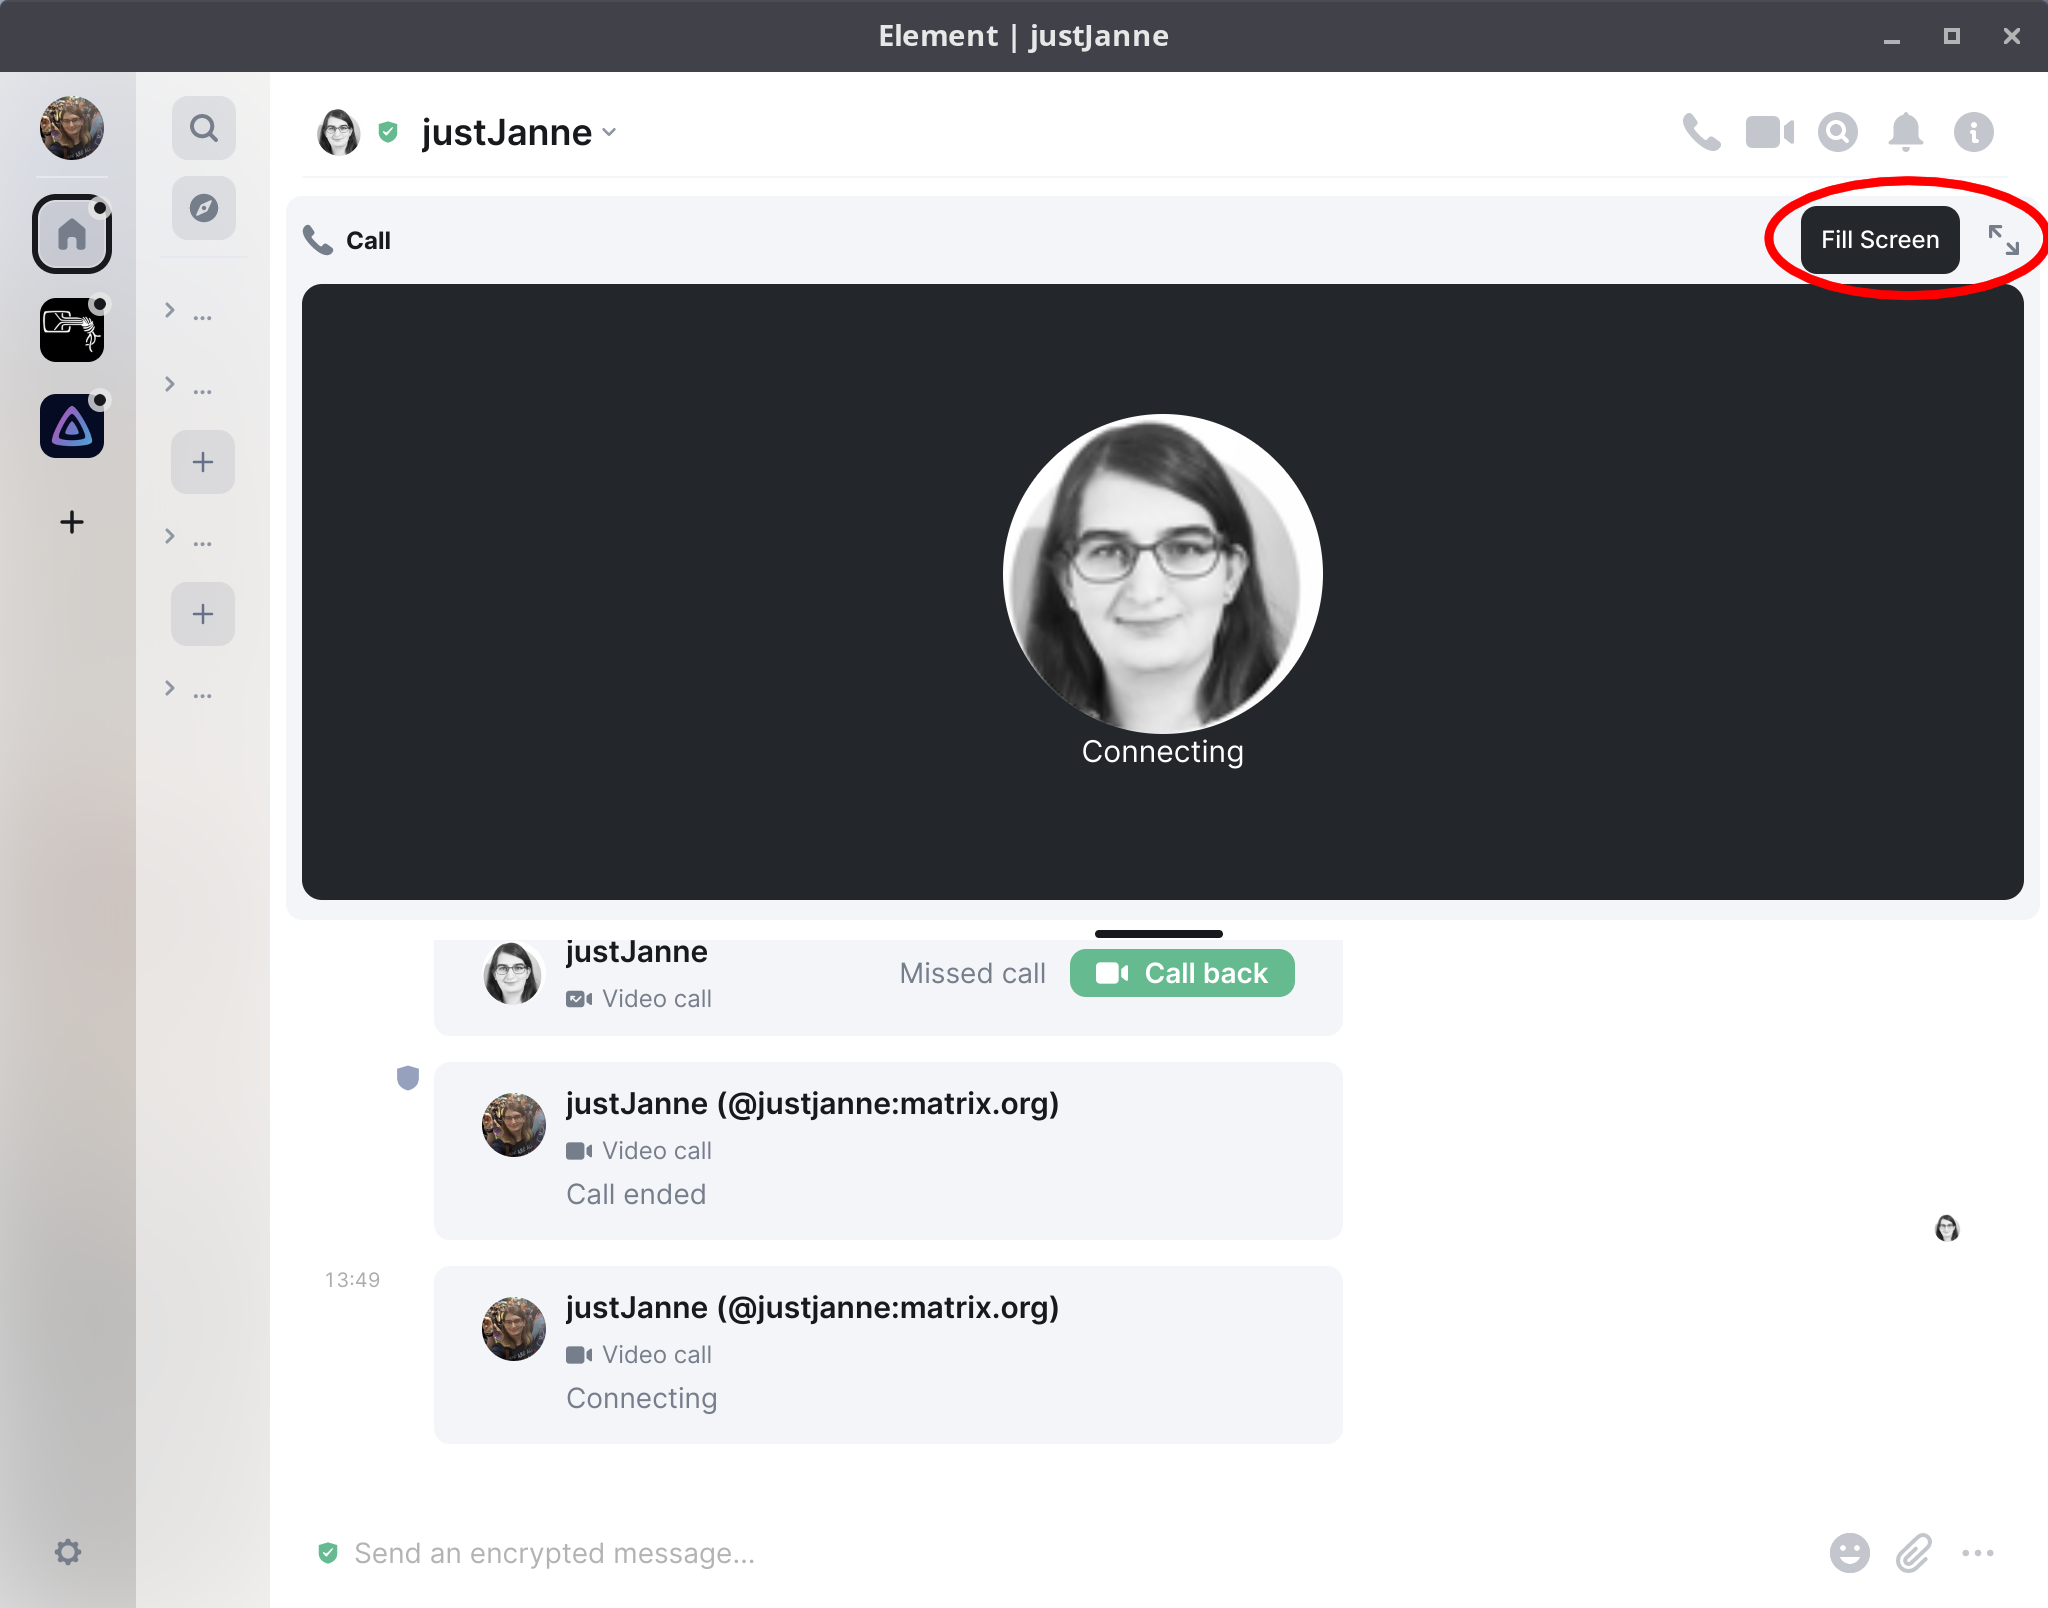This screenshot has height=1608, width=2048.
Task: Open search in the justJanne room
Action: [1838, 131]
